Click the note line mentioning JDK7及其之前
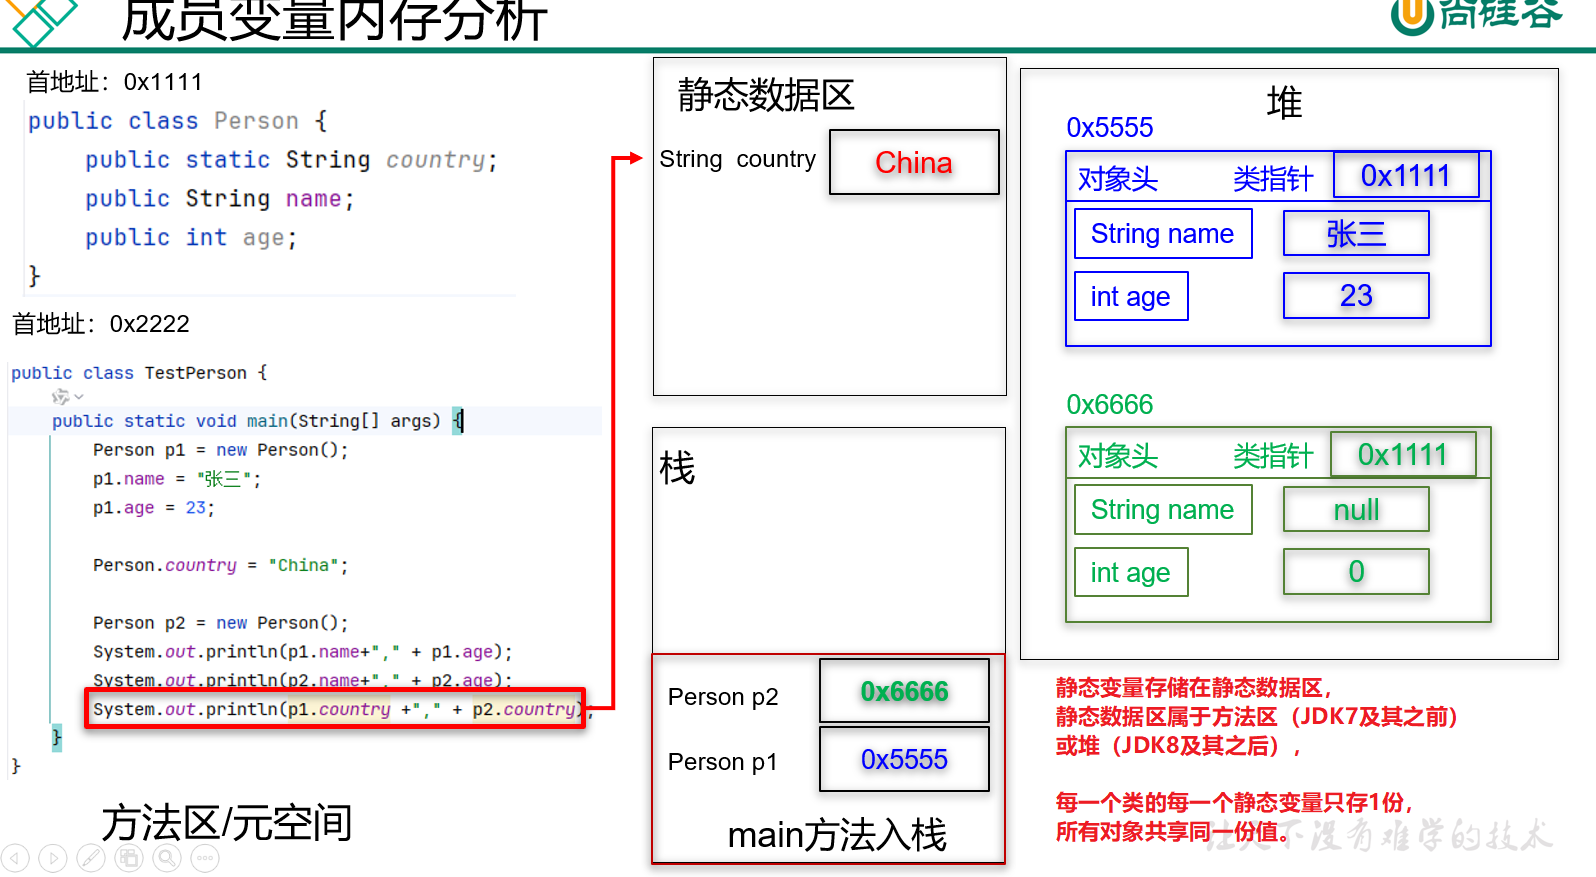1596x877 pixels. click(1257, 717)
